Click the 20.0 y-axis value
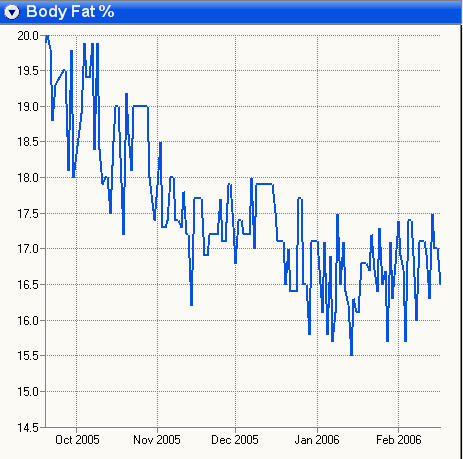 pos(28,36)
